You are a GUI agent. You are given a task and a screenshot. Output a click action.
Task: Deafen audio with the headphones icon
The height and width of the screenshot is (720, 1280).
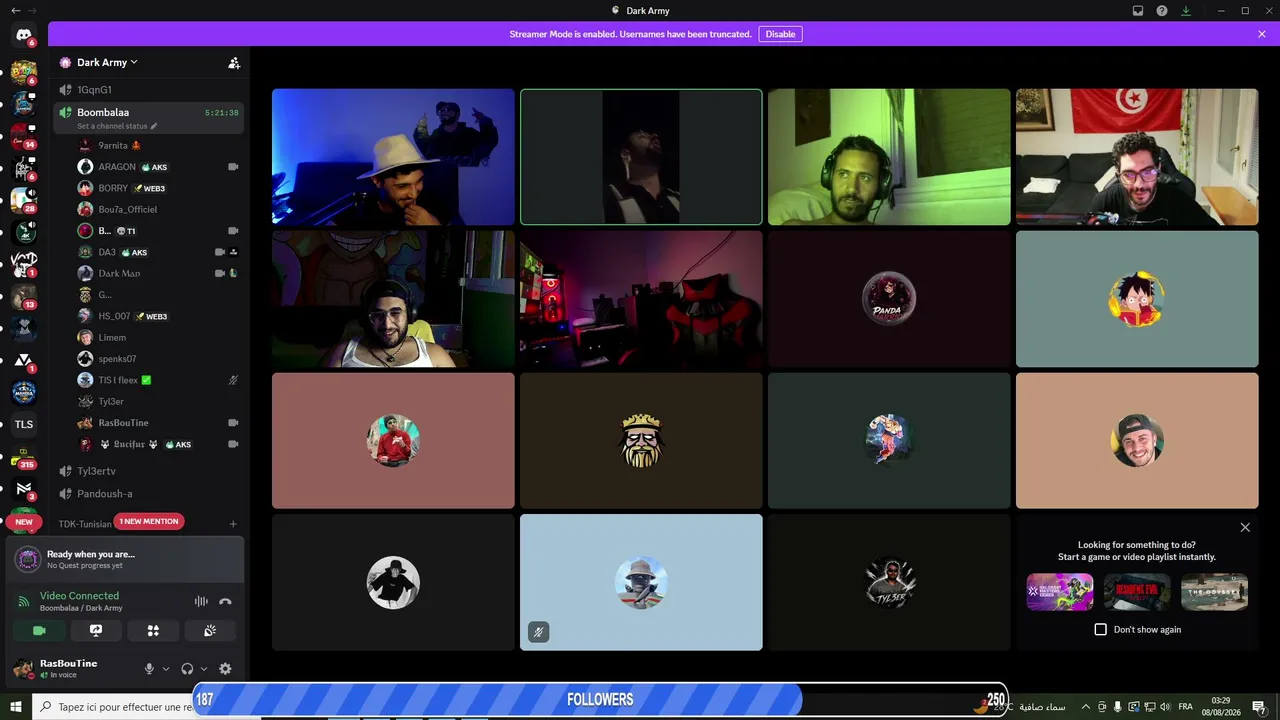[187, 669]
